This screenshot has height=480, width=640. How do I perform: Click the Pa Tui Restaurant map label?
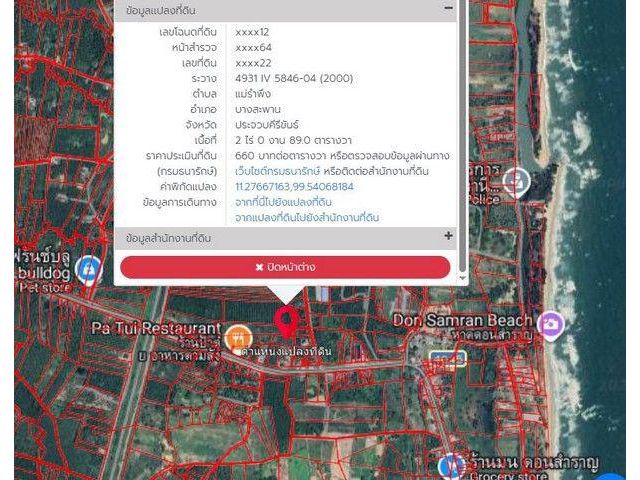156,328
